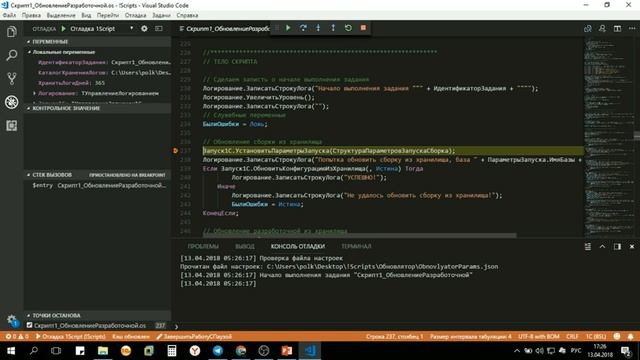Open Telegram from taskbar
The height and width of the screenshot is (360, 640).
tap(218, 351)
